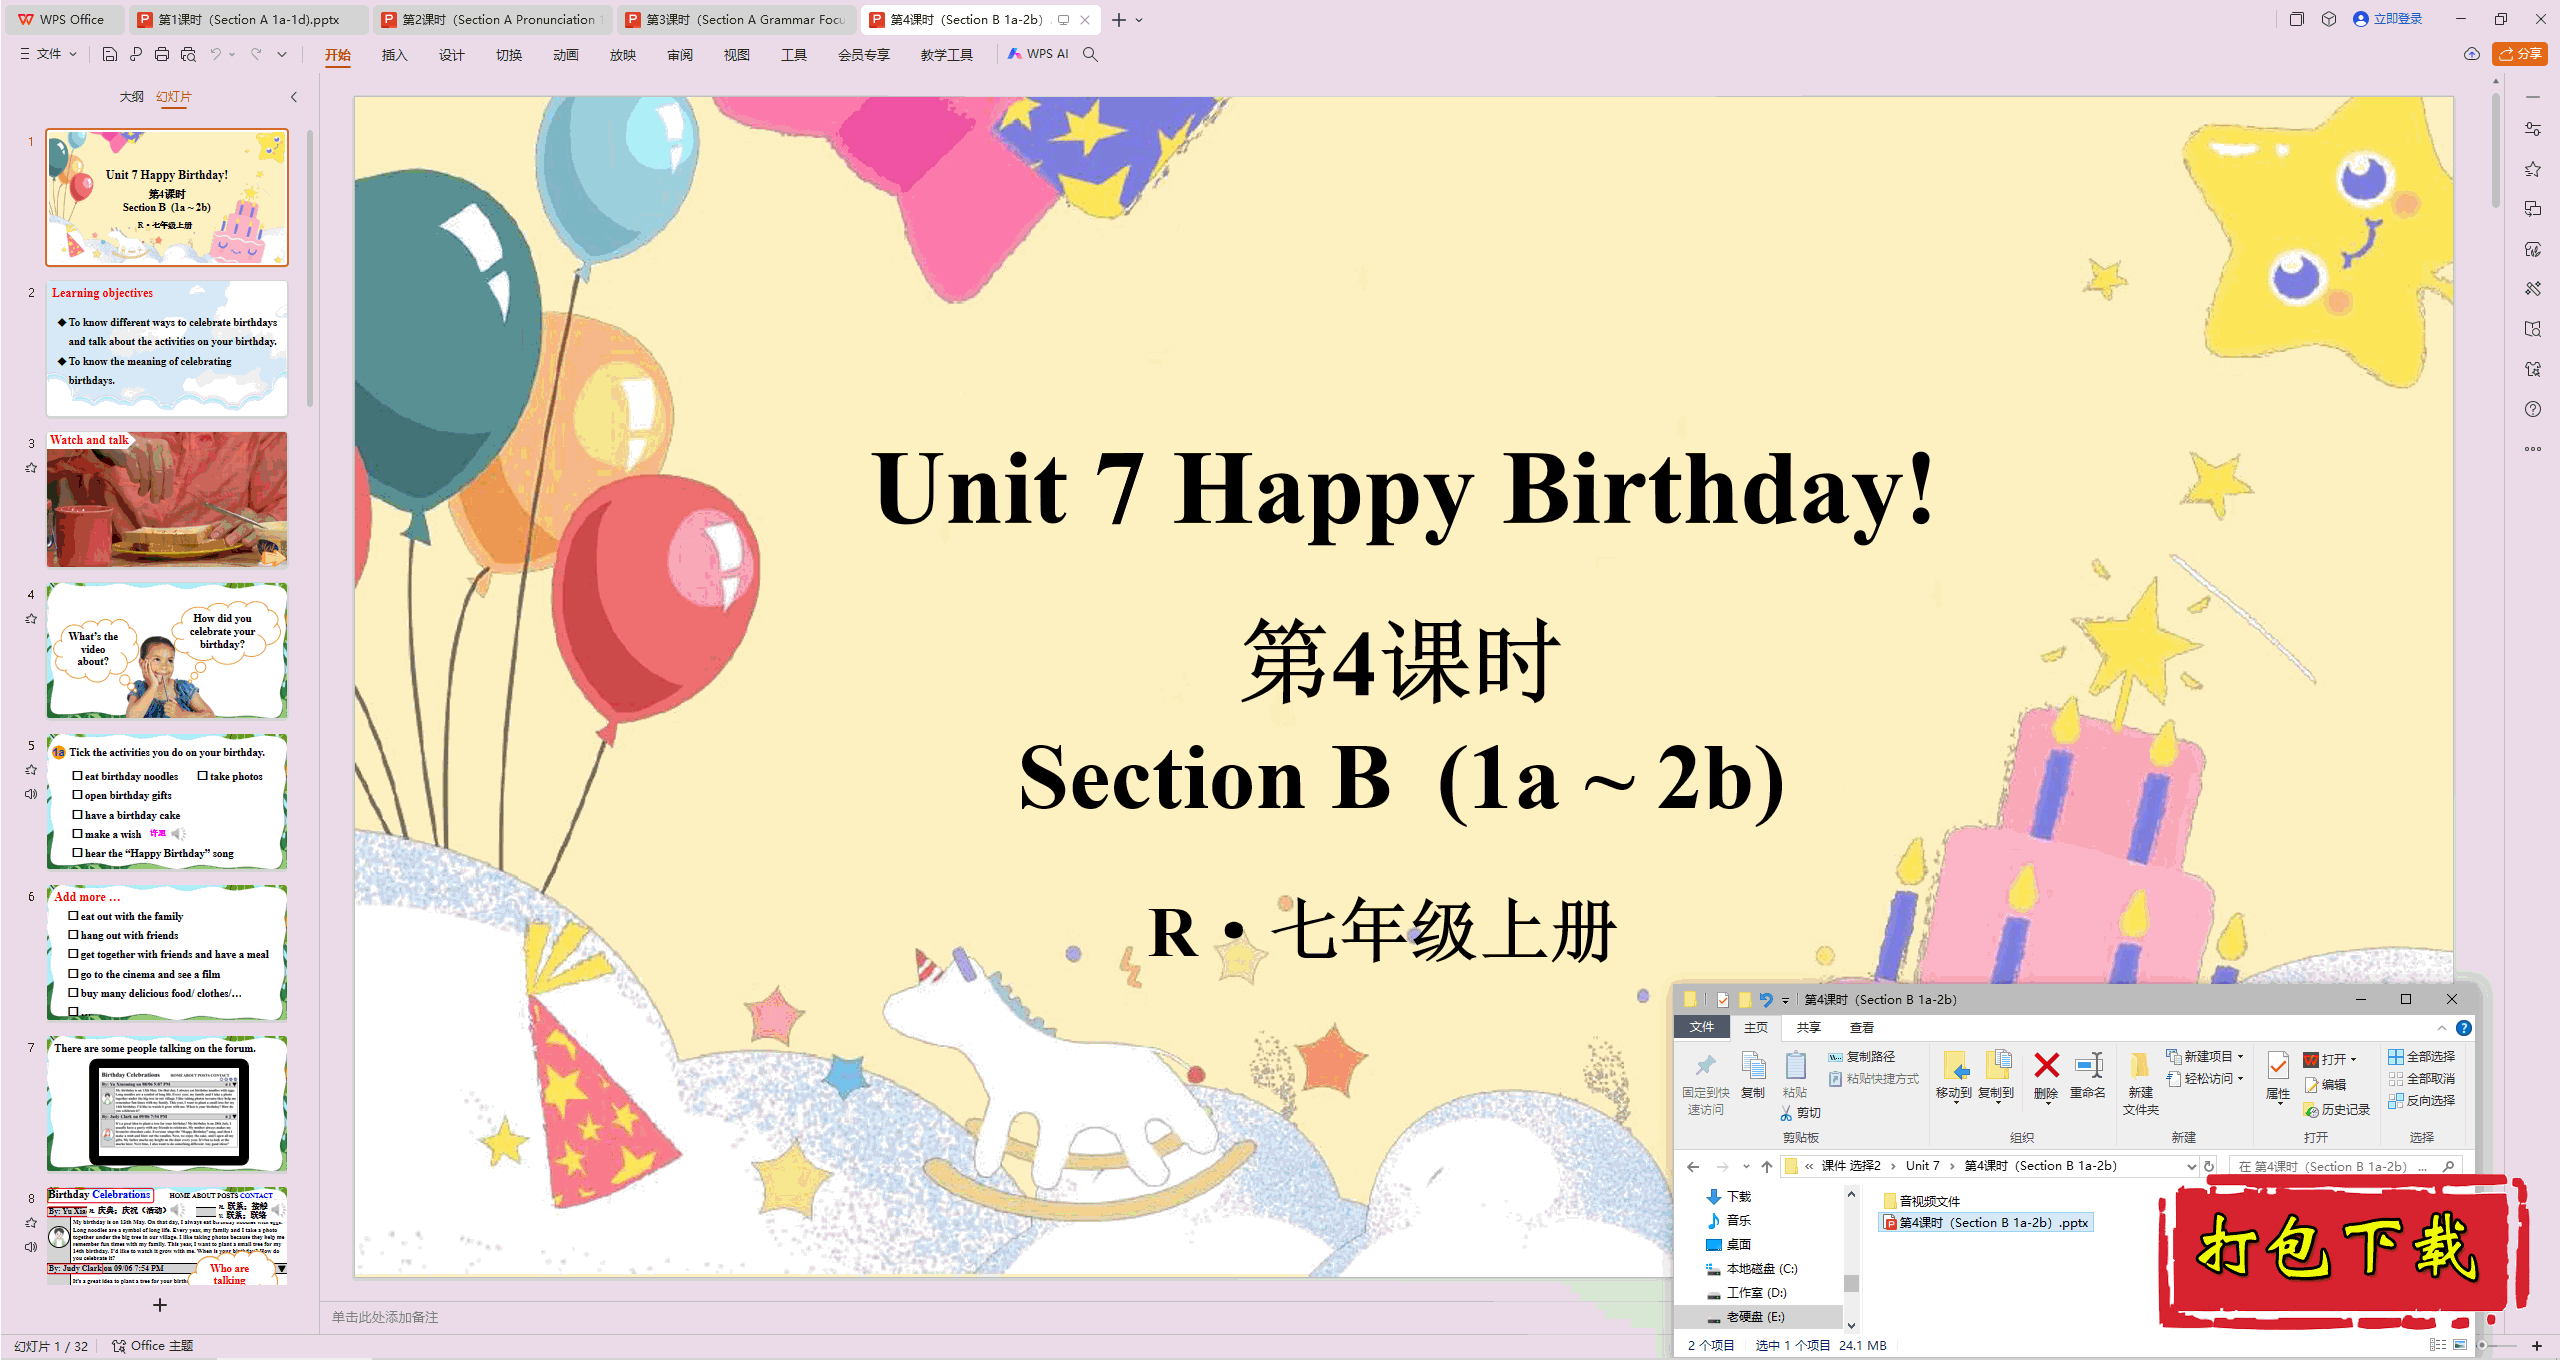2560x1360 pixels.
Task: Open the File menu dropdown
Action: pos(49,54)
